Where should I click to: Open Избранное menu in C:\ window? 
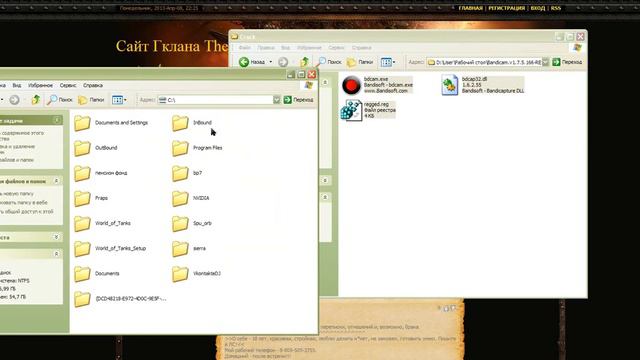[40, 85]
